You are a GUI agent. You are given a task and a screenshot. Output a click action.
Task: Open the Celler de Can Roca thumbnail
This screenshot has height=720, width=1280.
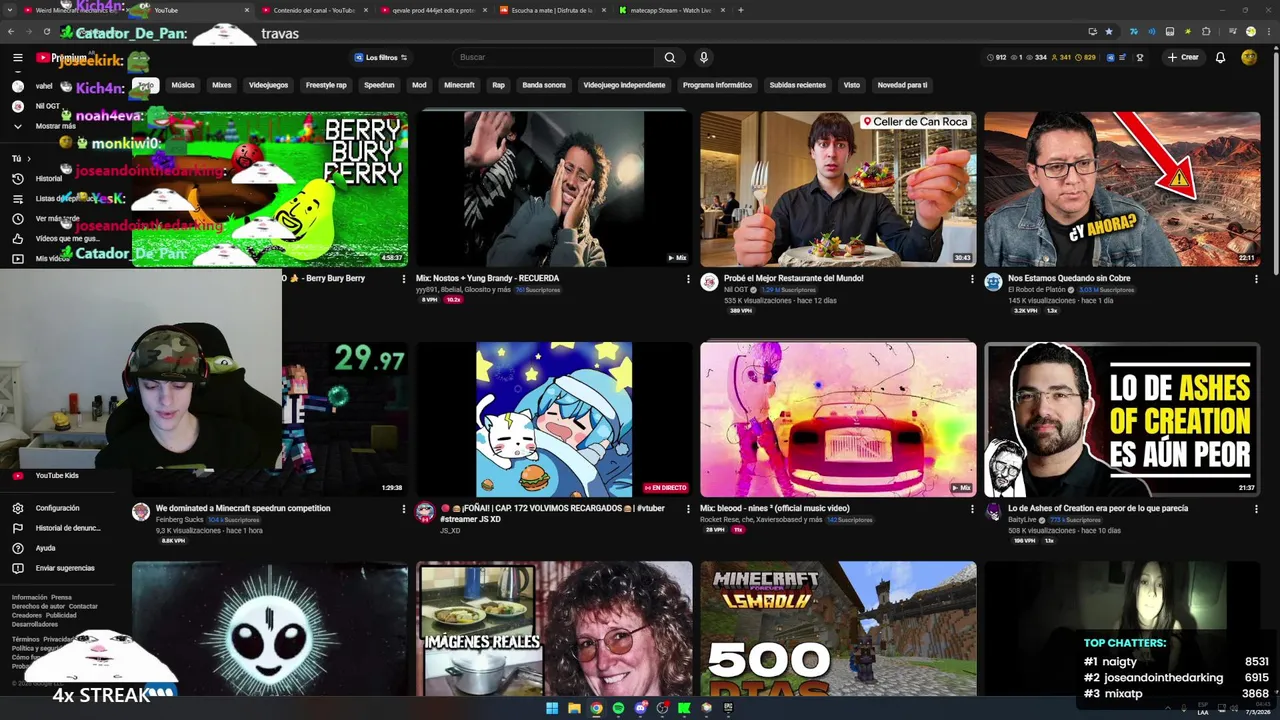(x=838, y=189)
